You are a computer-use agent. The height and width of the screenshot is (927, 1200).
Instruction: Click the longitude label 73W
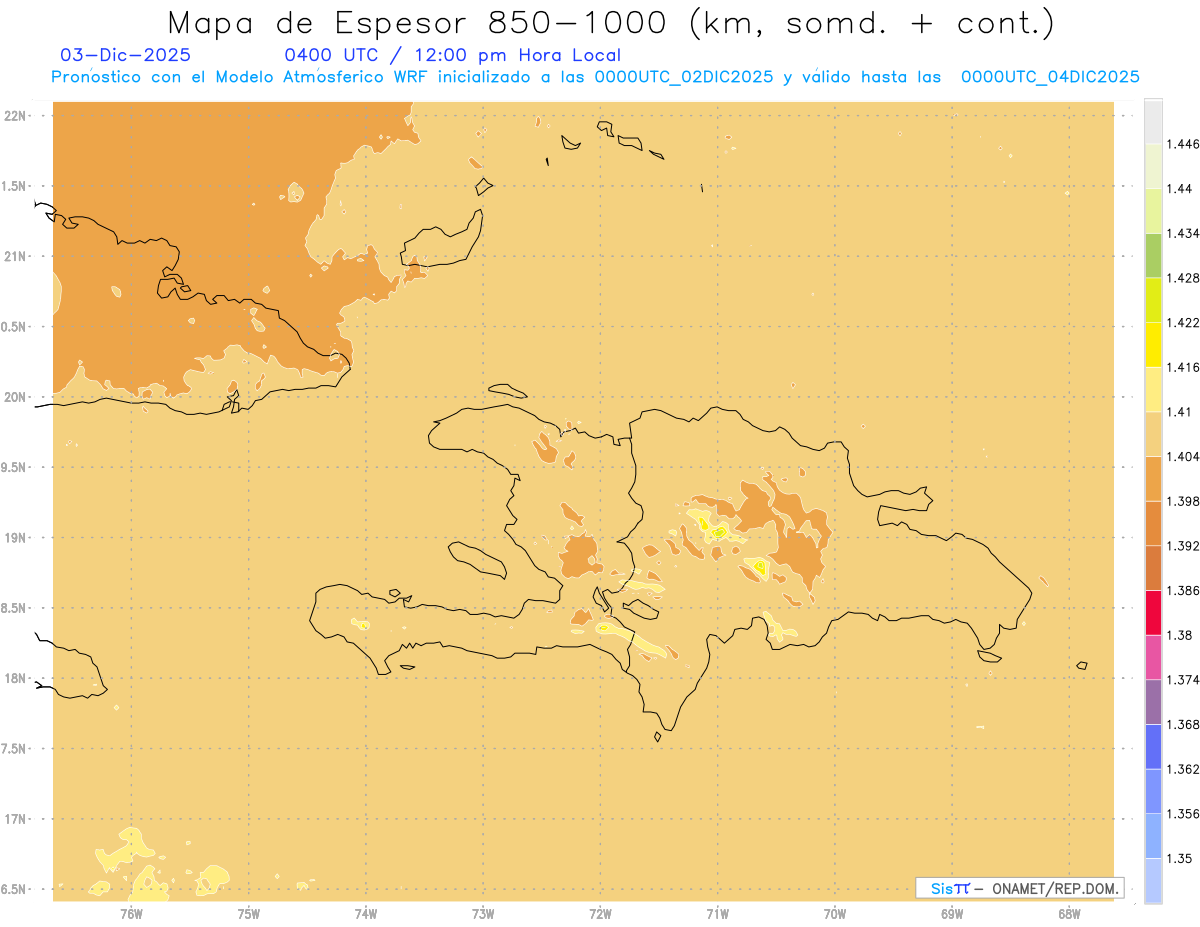tap(483, 913)
